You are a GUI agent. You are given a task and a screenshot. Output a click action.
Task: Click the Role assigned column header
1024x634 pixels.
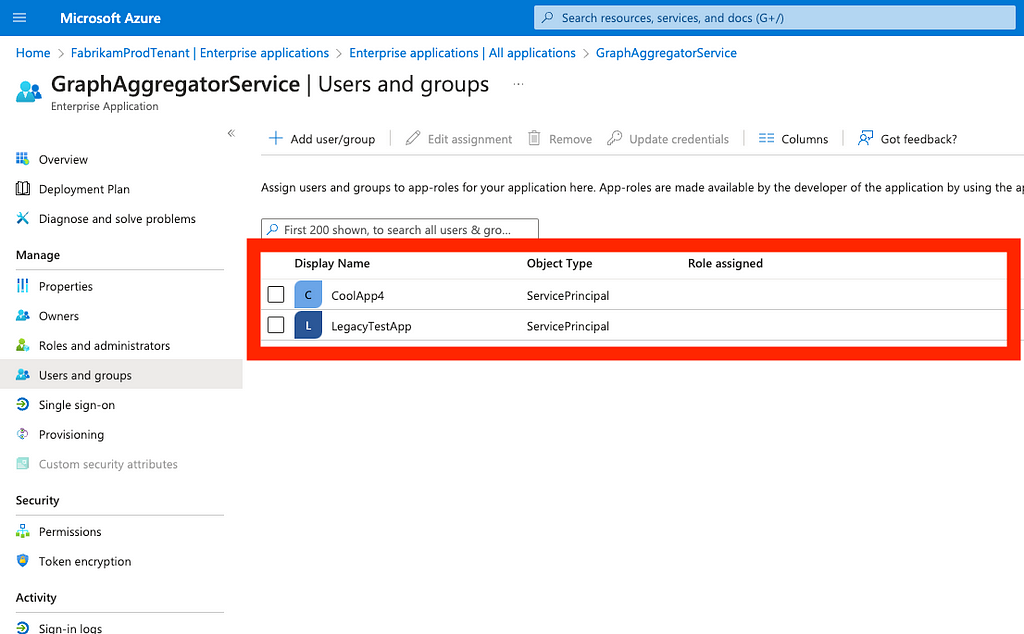click(x=725, y=263)
